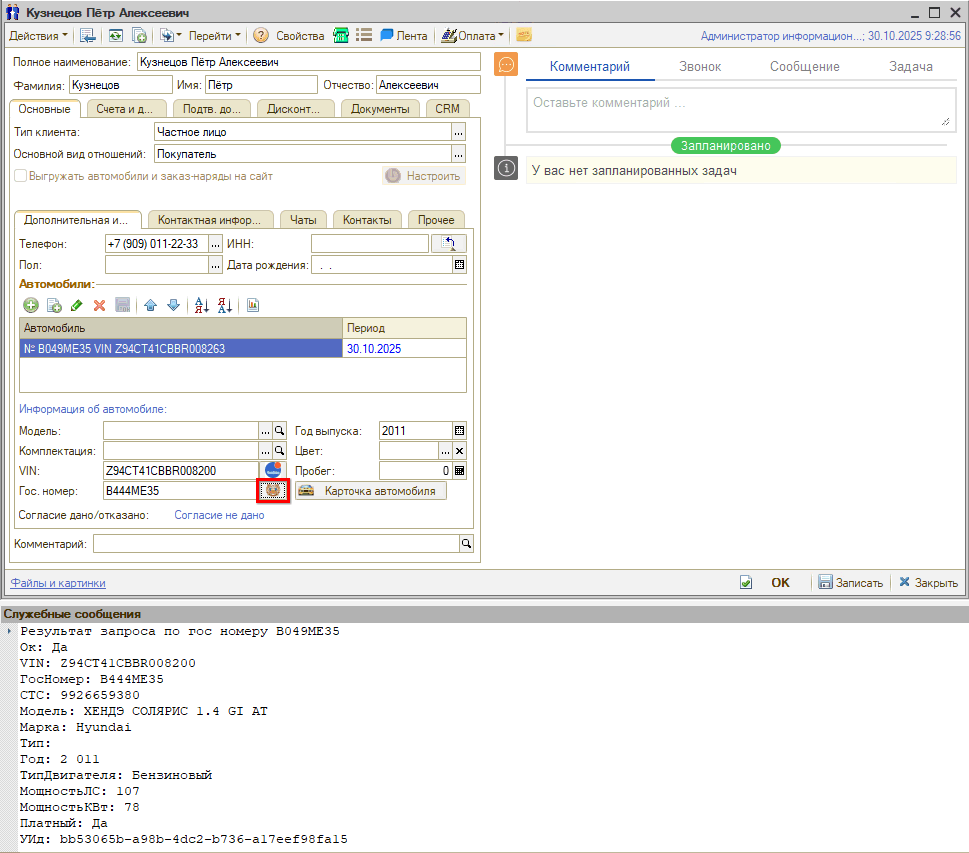This screenshot has width=969, height=853.
Task: Click the green add car icon
Action: 31,305
